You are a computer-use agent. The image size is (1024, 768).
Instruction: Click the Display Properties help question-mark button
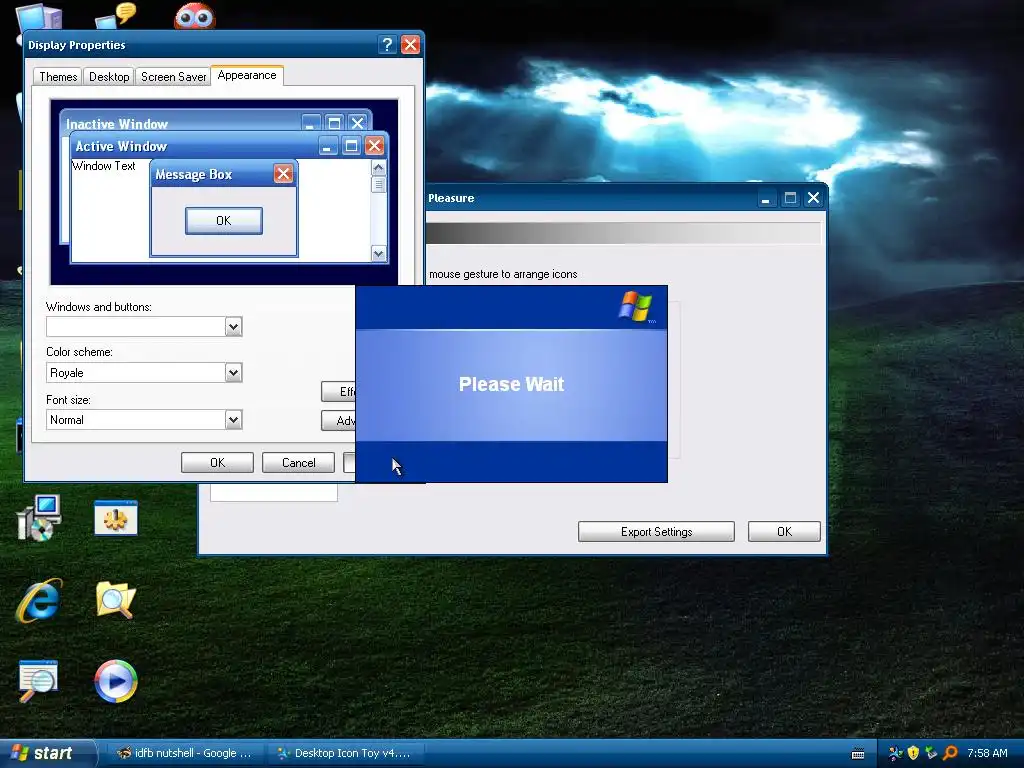[x=387, y=44]
